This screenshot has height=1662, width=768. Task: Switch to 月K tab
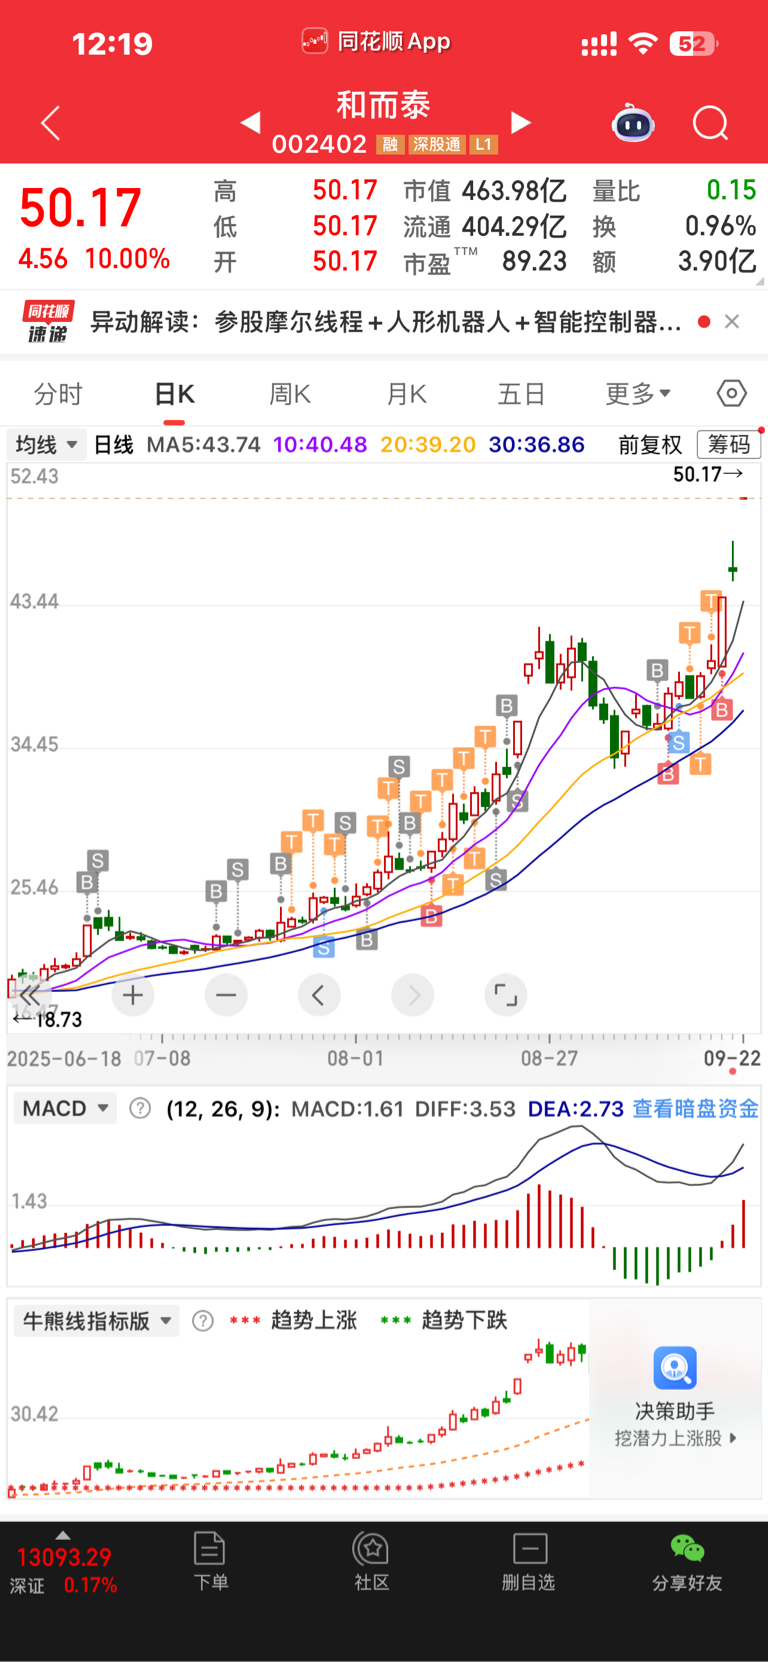(x=406, y=394)
